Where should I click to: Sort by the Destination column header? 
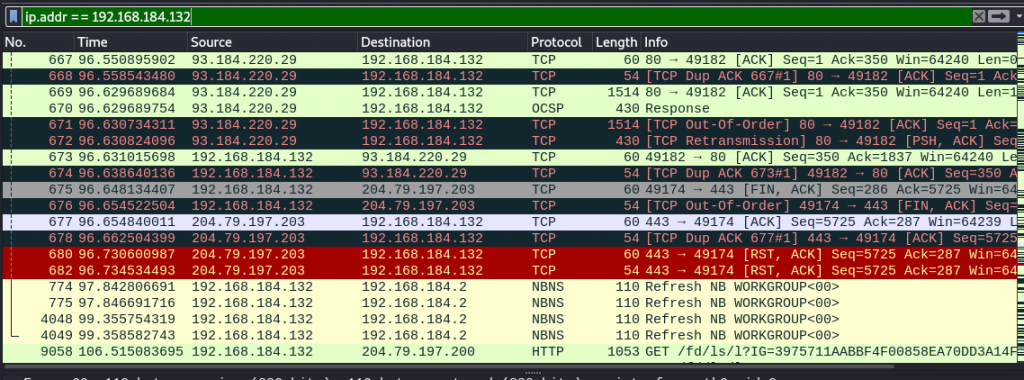pos(442,42)
